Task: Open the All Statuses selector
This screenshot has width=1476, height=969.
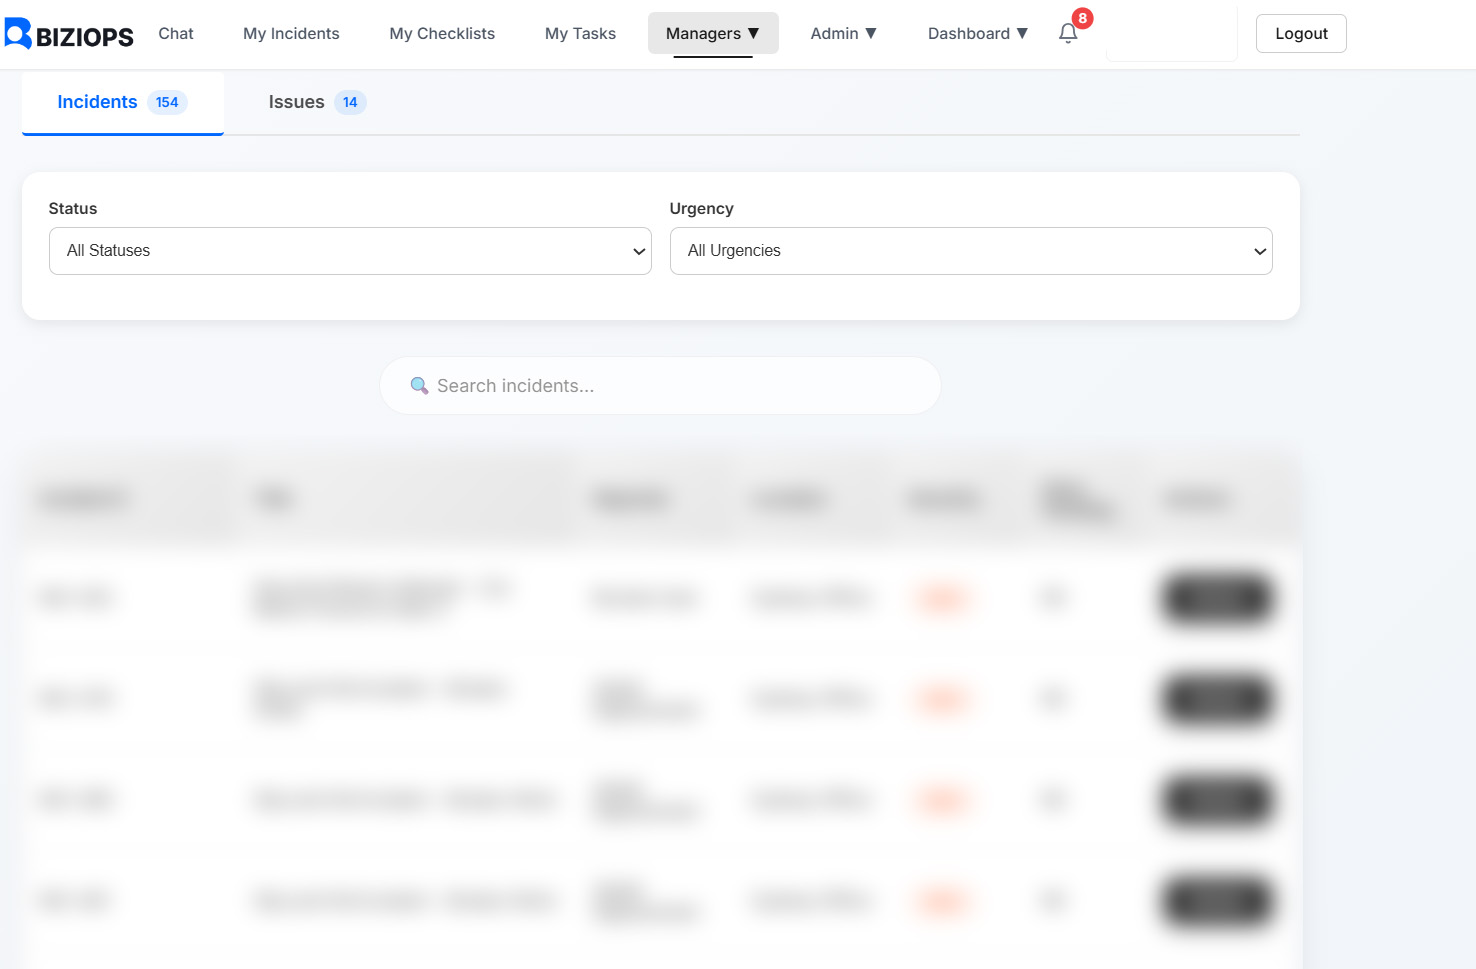Action: (350, 251)
